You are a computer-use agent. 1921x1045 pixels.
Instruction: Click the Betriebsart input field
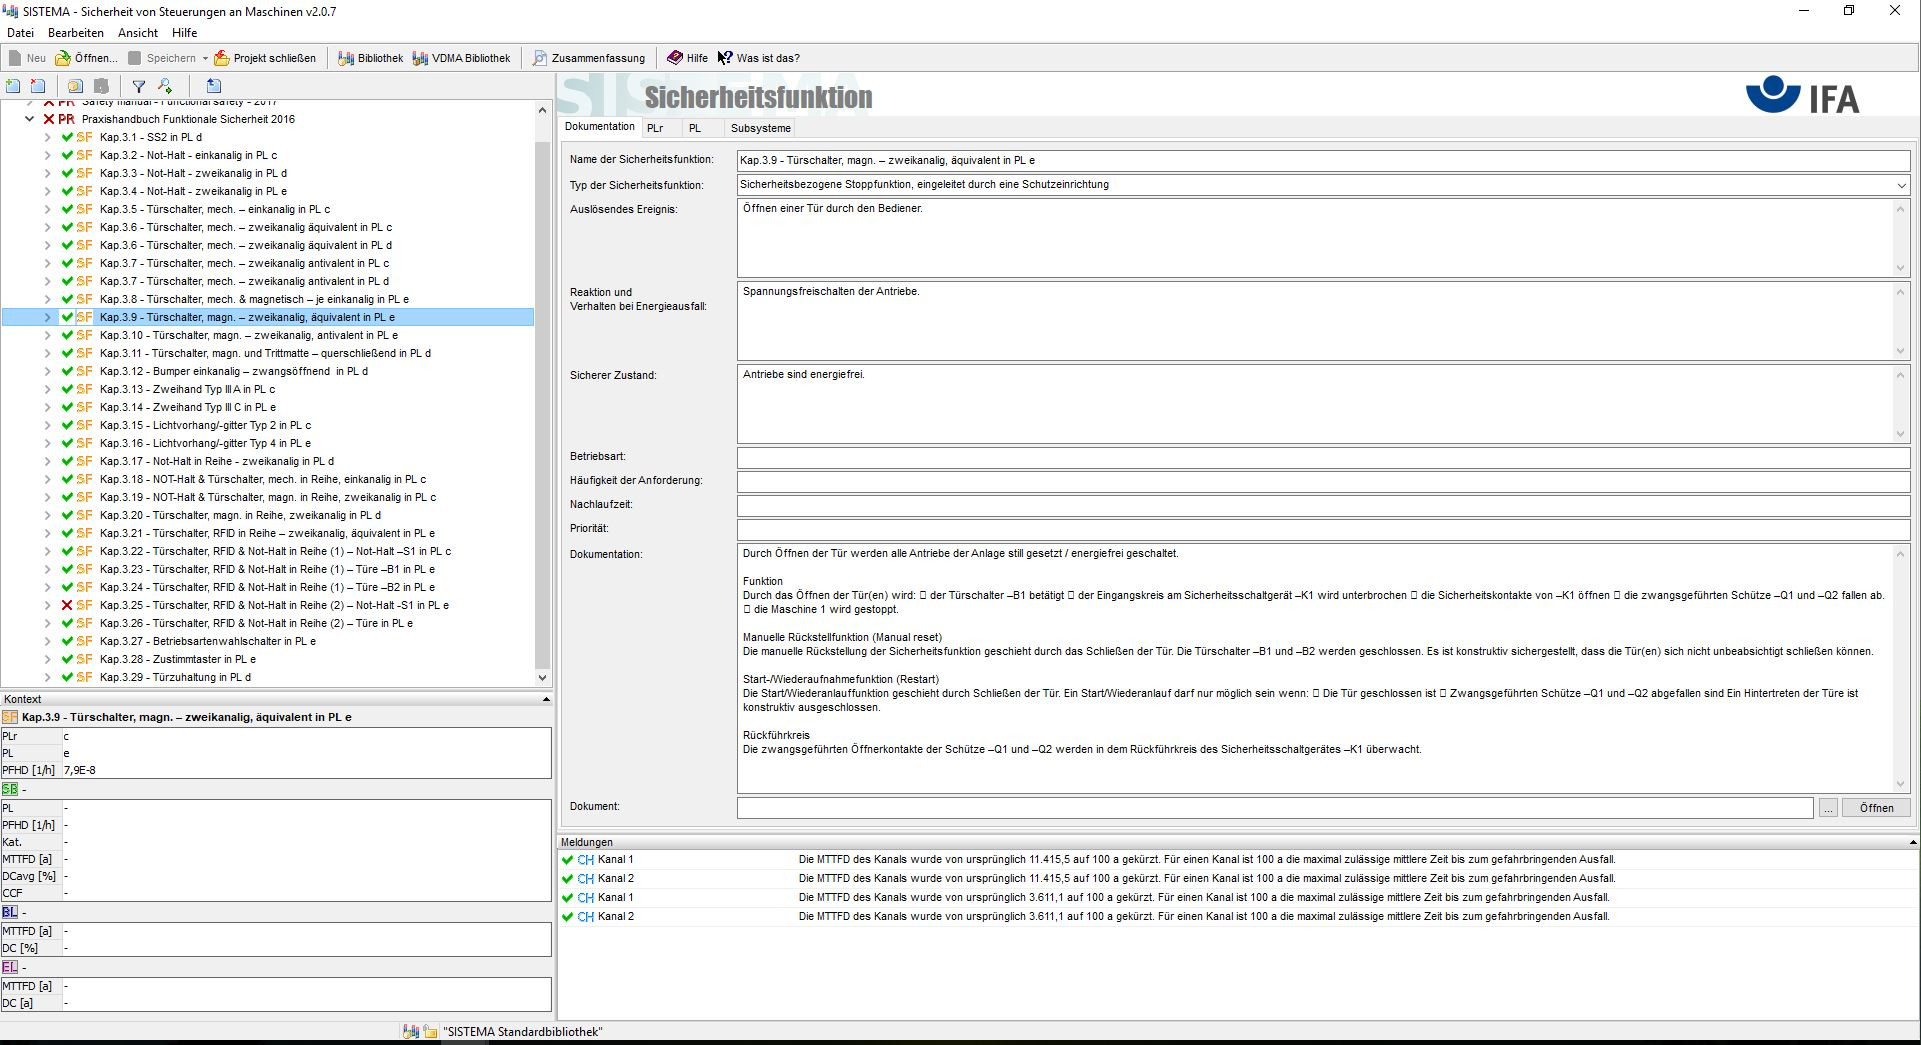(1324, 457)
